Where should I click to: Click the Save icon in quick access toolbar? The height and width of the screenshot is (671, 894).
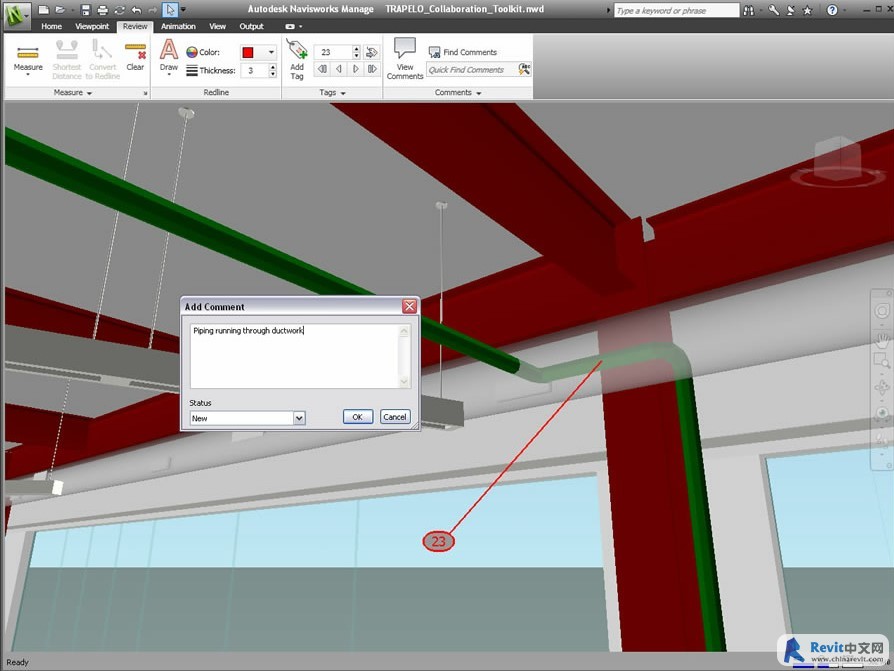[86, 10]
